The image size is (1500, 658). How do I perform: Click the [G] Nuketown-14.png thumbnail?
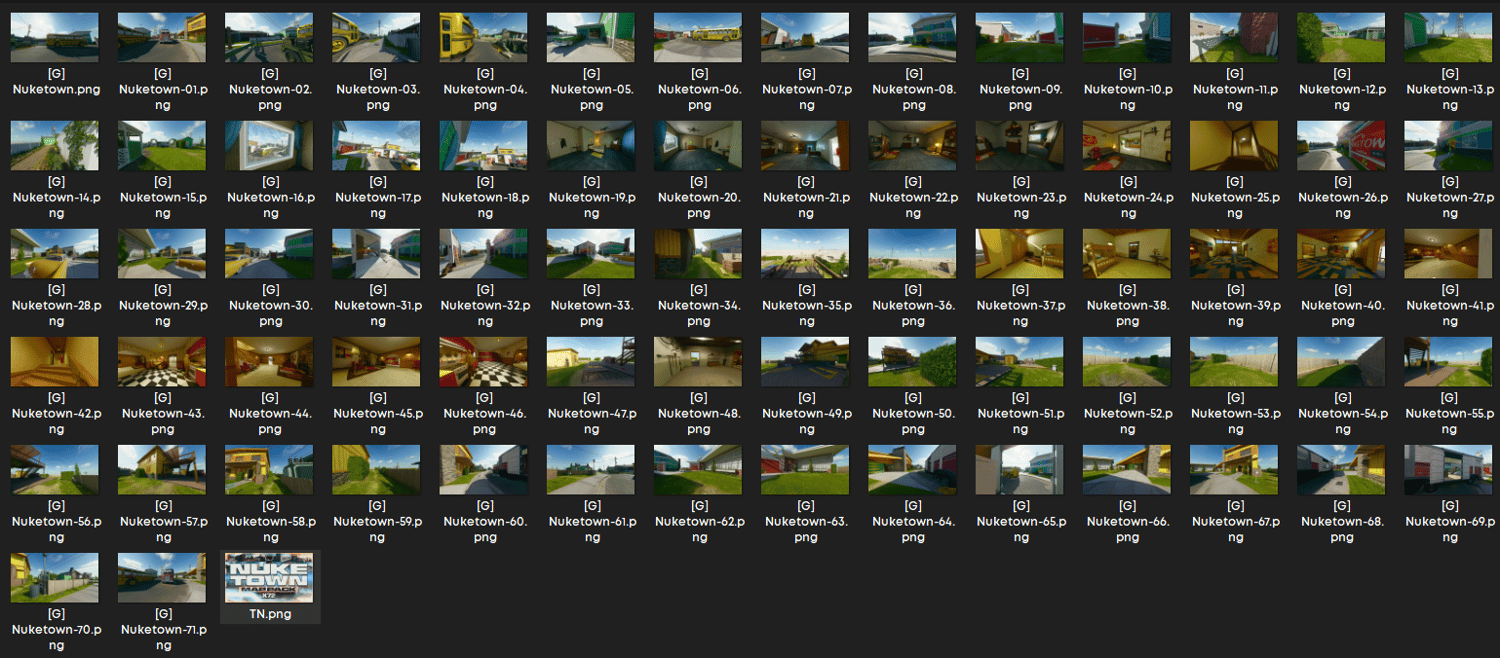(x=55, y=146)
